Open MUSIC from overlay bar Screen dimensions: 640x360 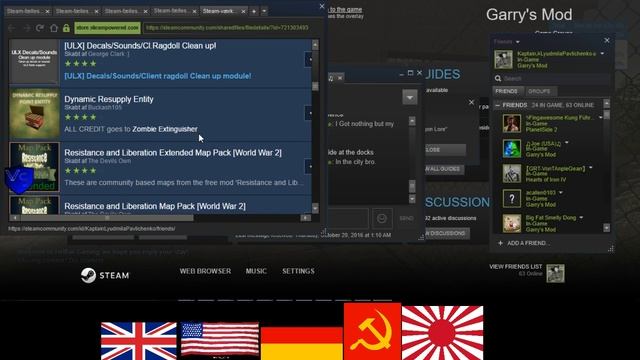256,271
